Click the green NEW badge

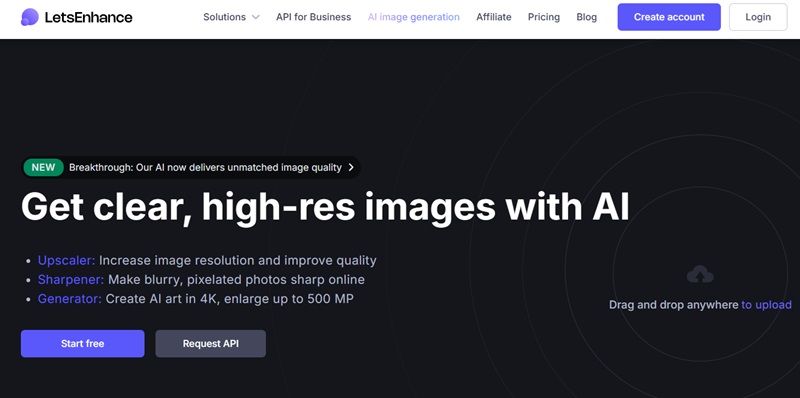[x=43, y=167]
